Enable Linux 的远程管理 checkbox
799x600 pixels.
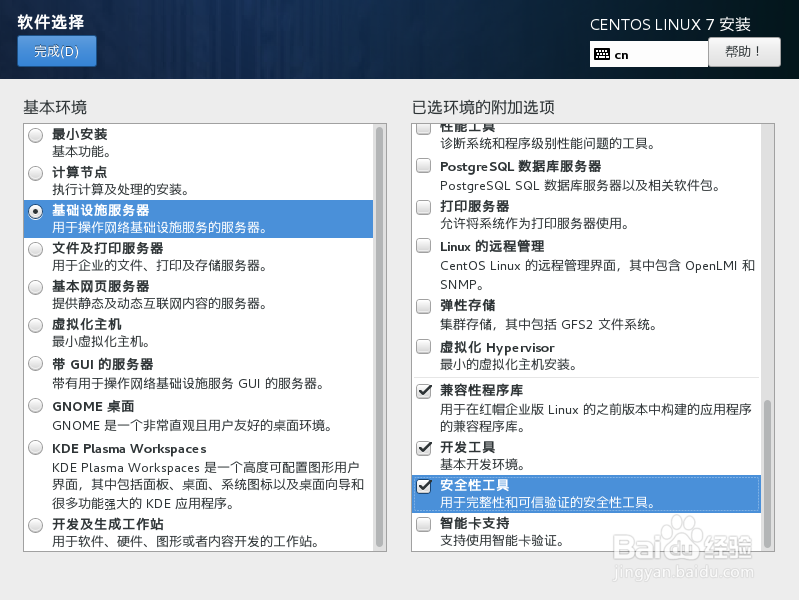click(423, 246)
